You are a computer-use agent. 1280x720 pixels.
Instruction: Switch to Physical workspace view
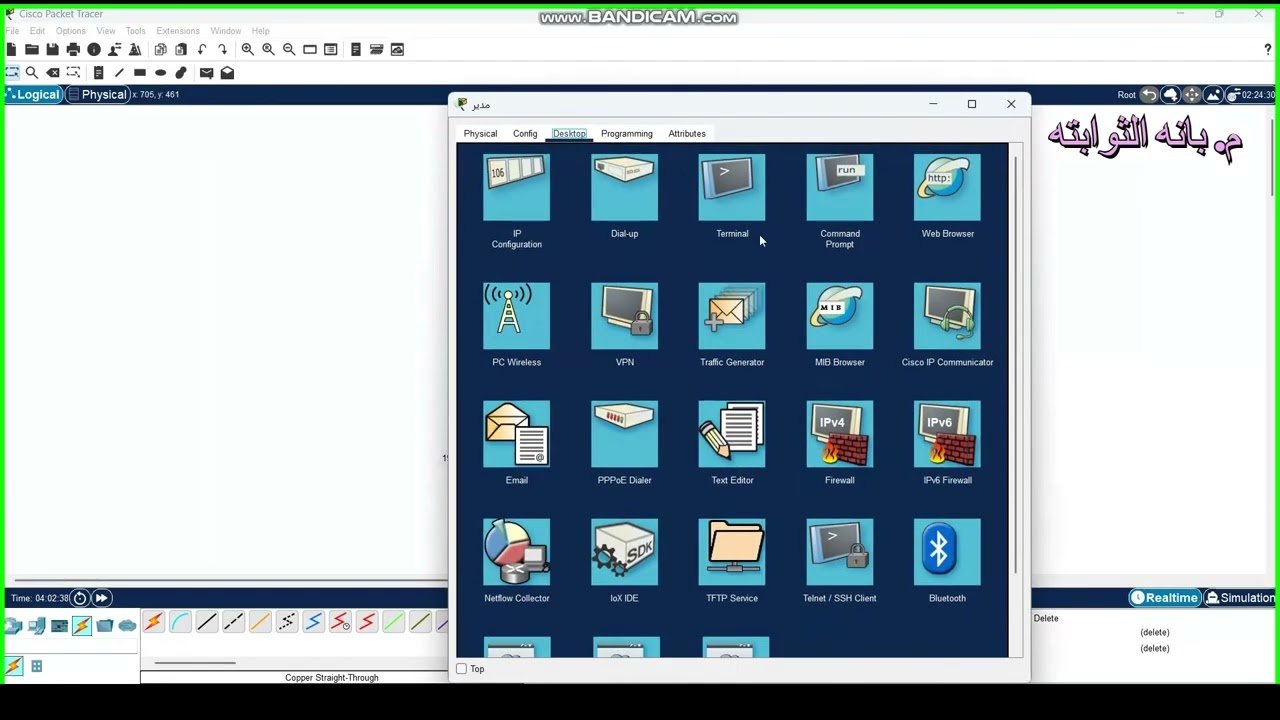pyautogui.click(x=98, y=94)
